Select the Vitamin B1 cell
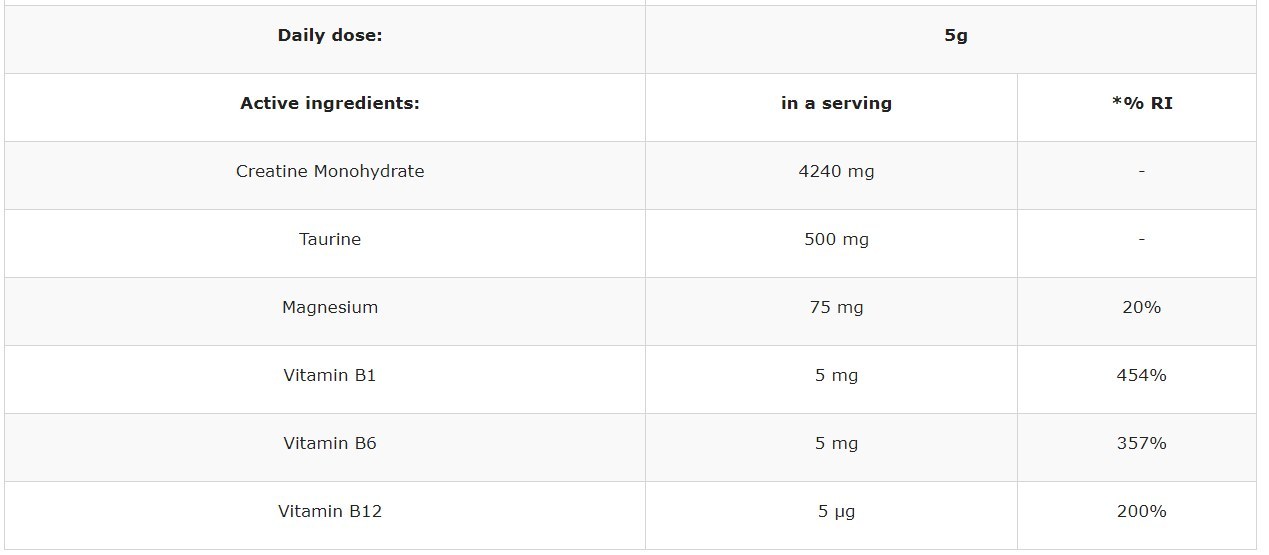This screenshot has width=1269, height=555. tap(330, 375)
